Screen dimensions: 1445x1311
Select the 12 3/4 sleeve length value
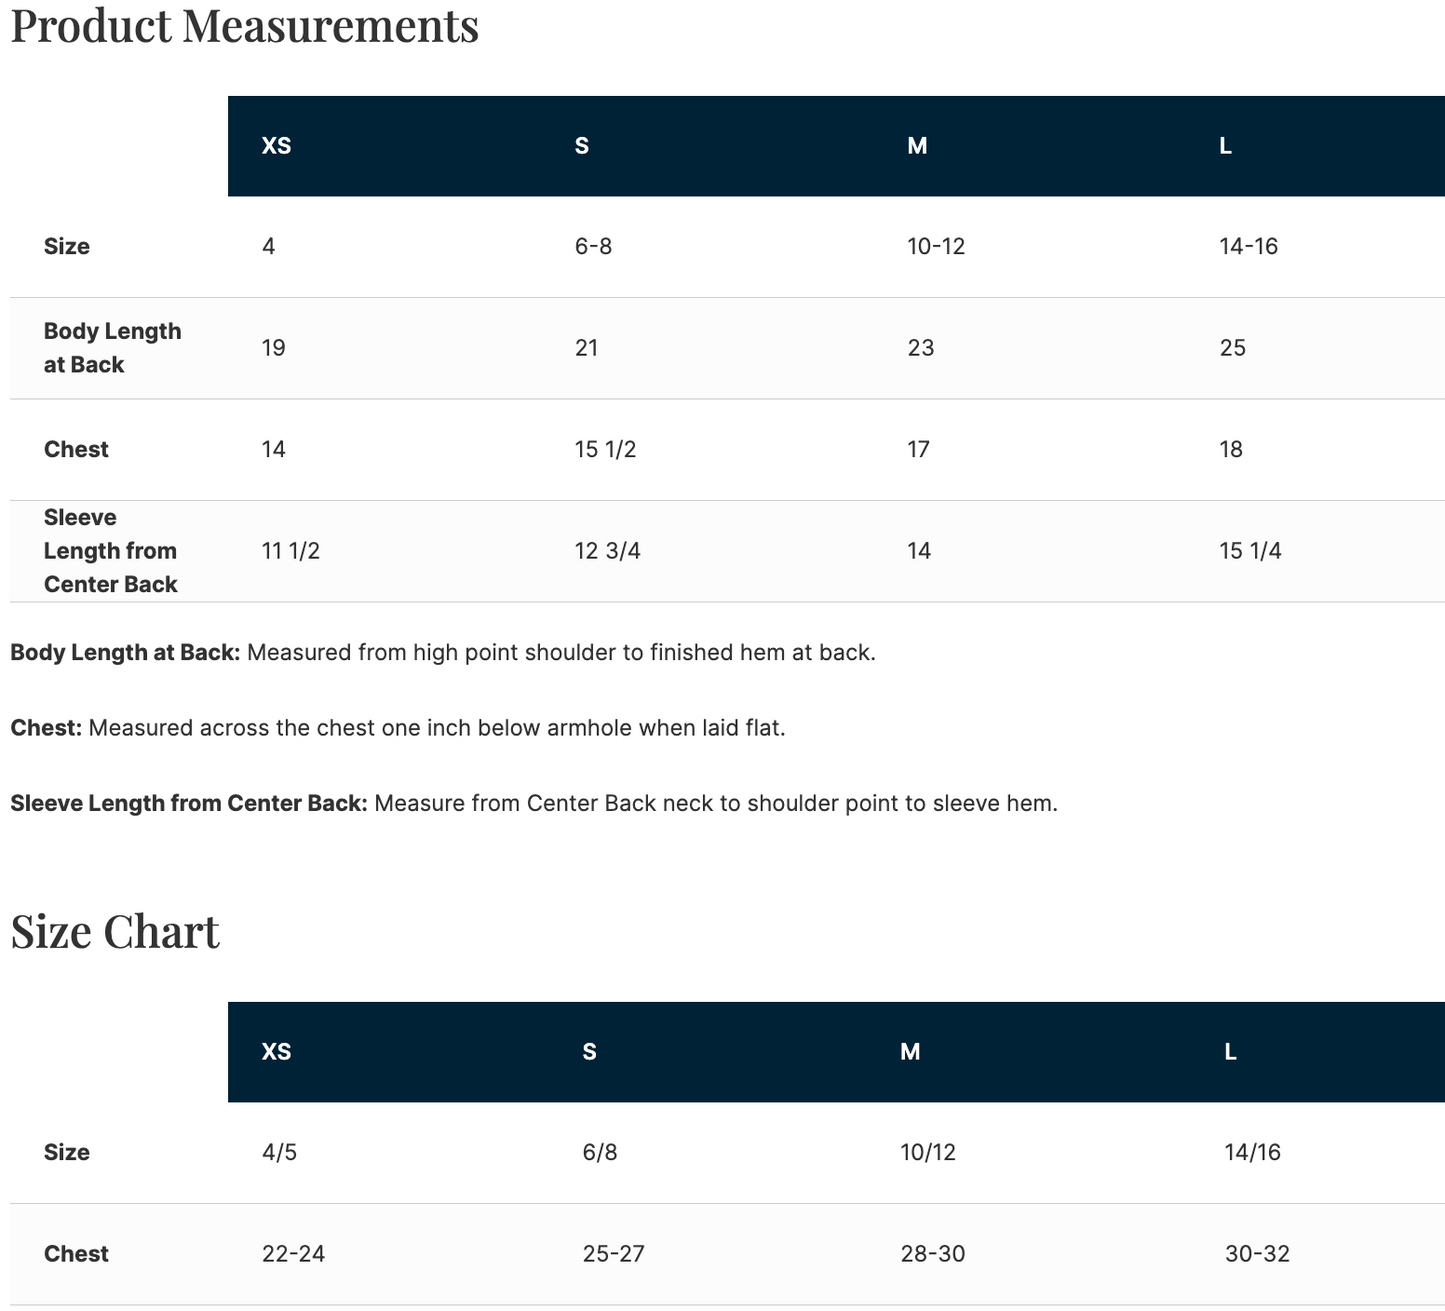pyautogui.click(x=607, y=551)
